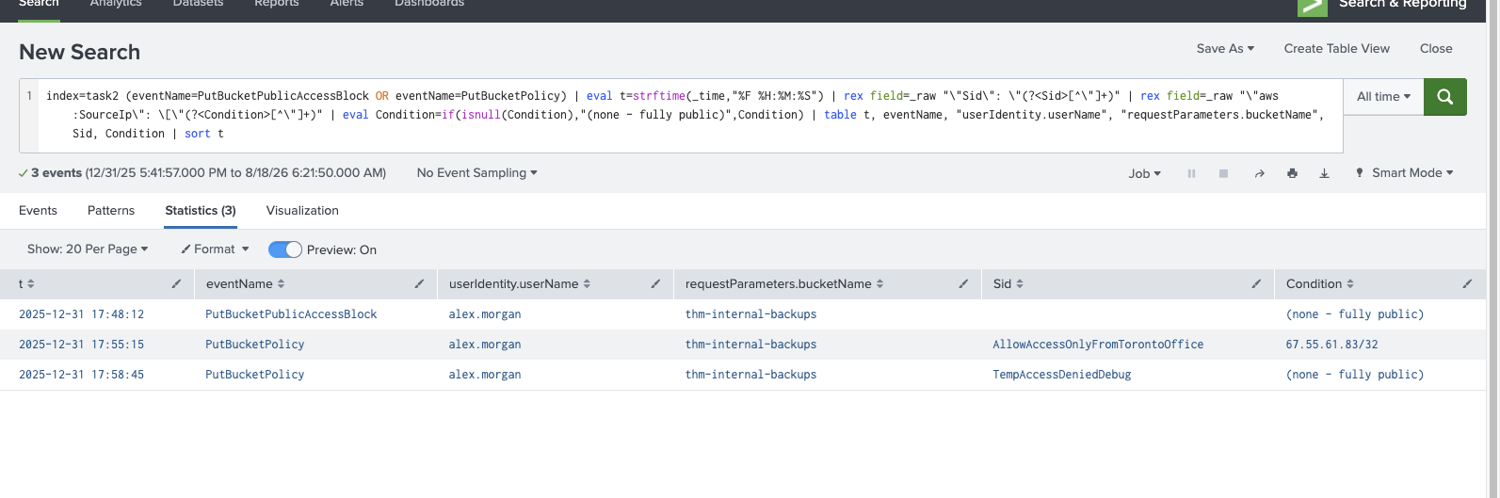This screenshot has width=1500, height=498.
Task: Open the Job menu dropdown
Action: [x=1145, y=173]
